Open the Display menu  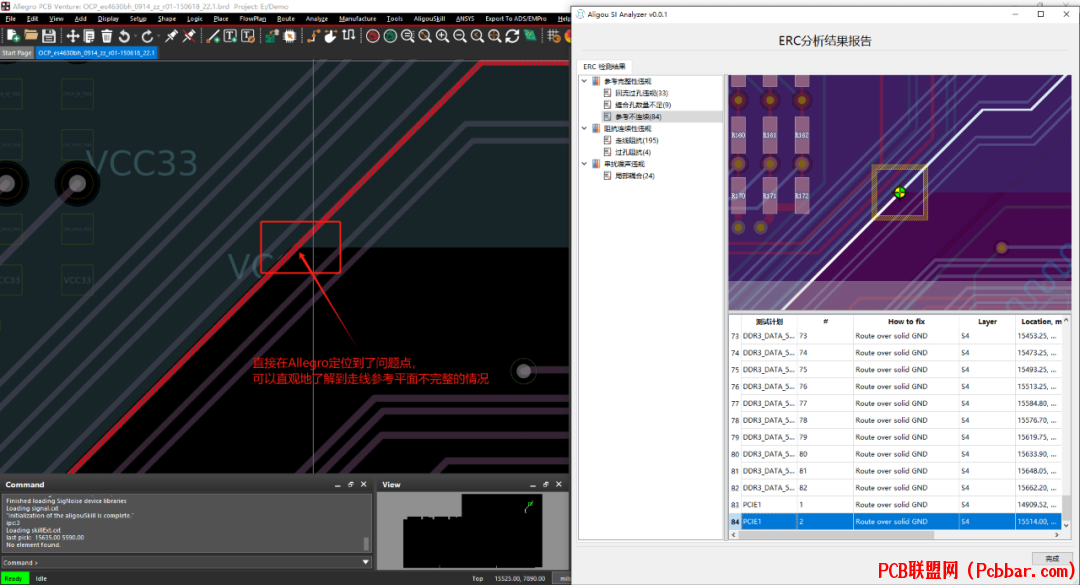[x=108, y=19]
